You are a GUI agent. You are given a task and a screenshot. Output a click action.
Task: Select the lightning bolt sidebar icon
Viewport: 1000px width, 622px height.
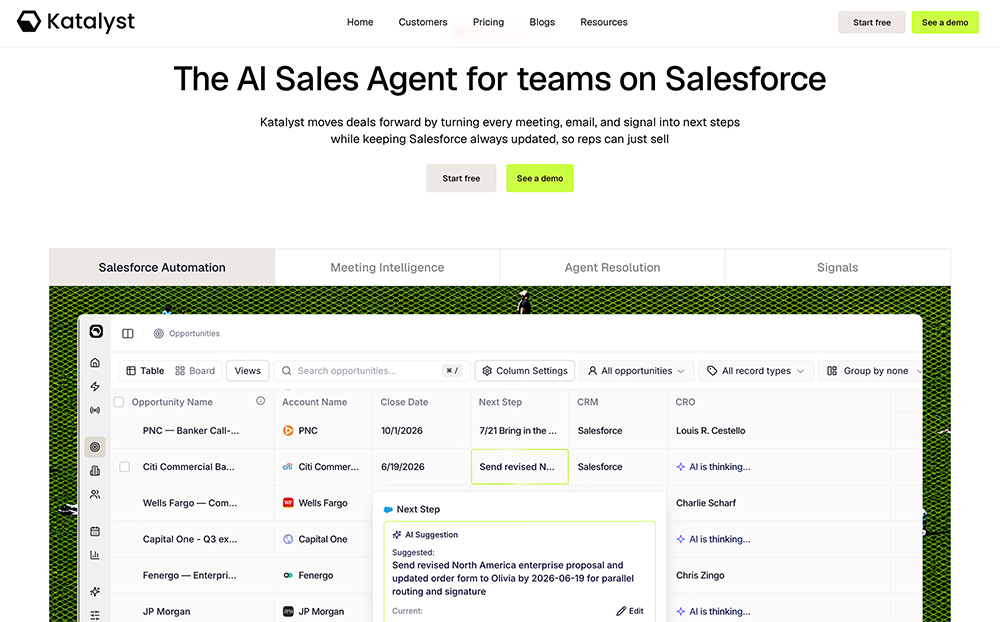pos(95,387)
